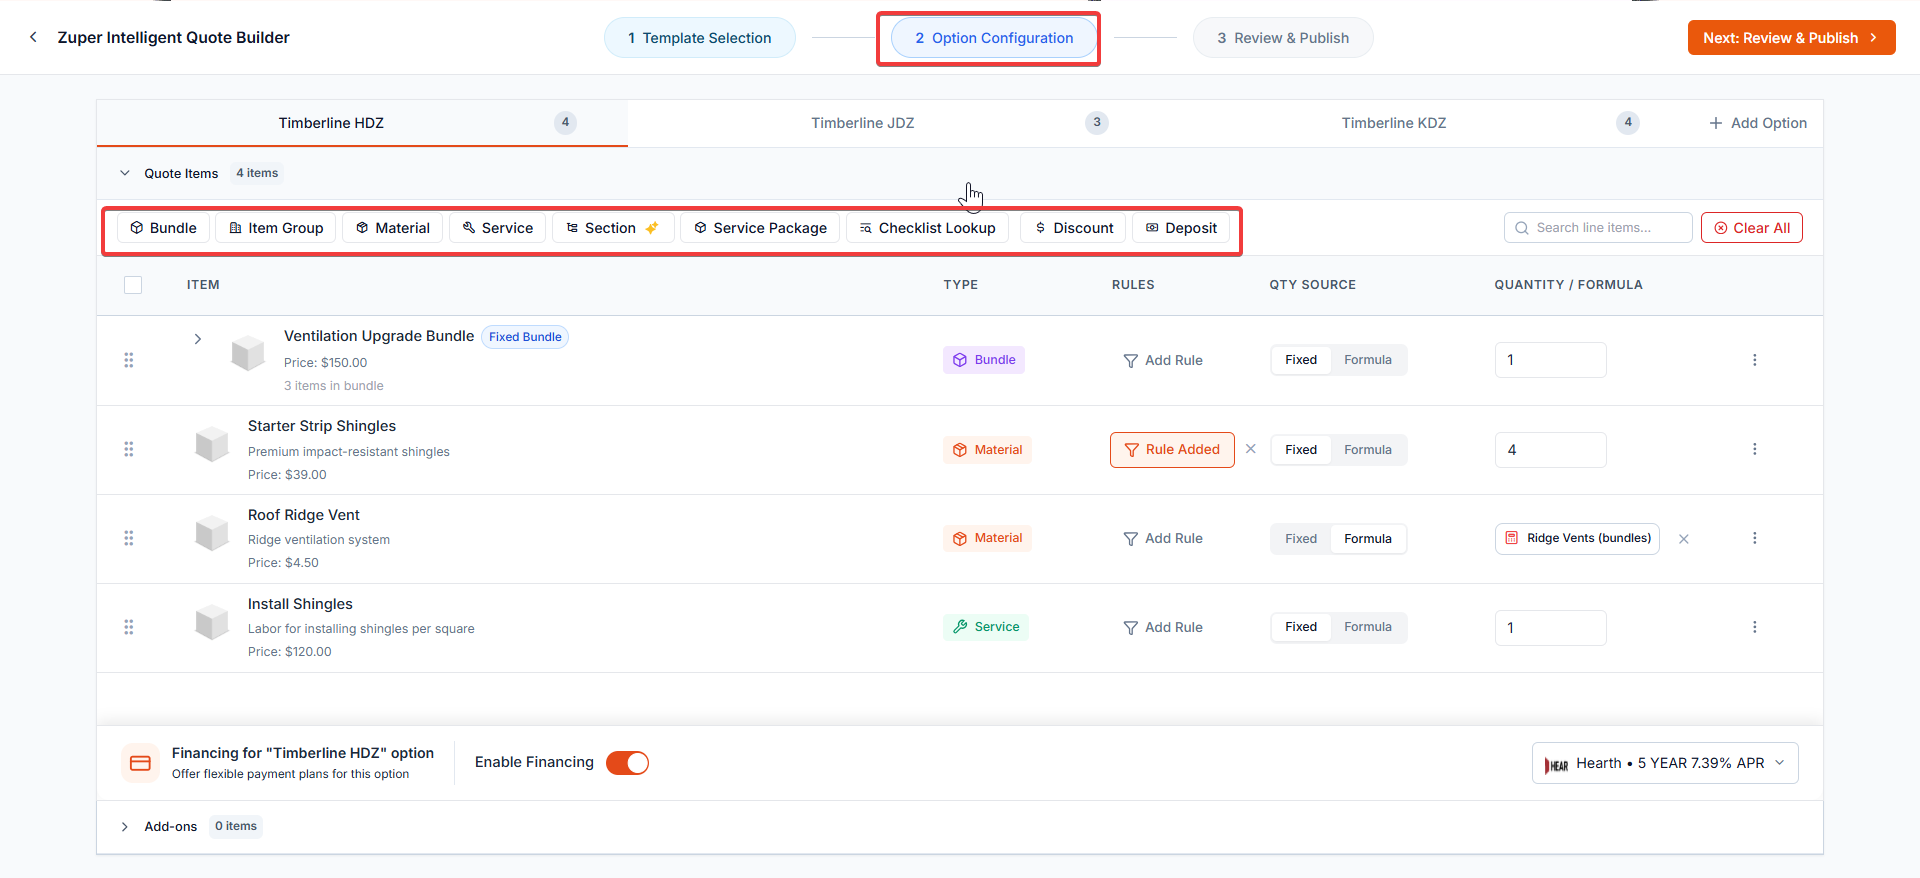Click the financing card icon
1920x878 pixels.
(x=140, y=763)
